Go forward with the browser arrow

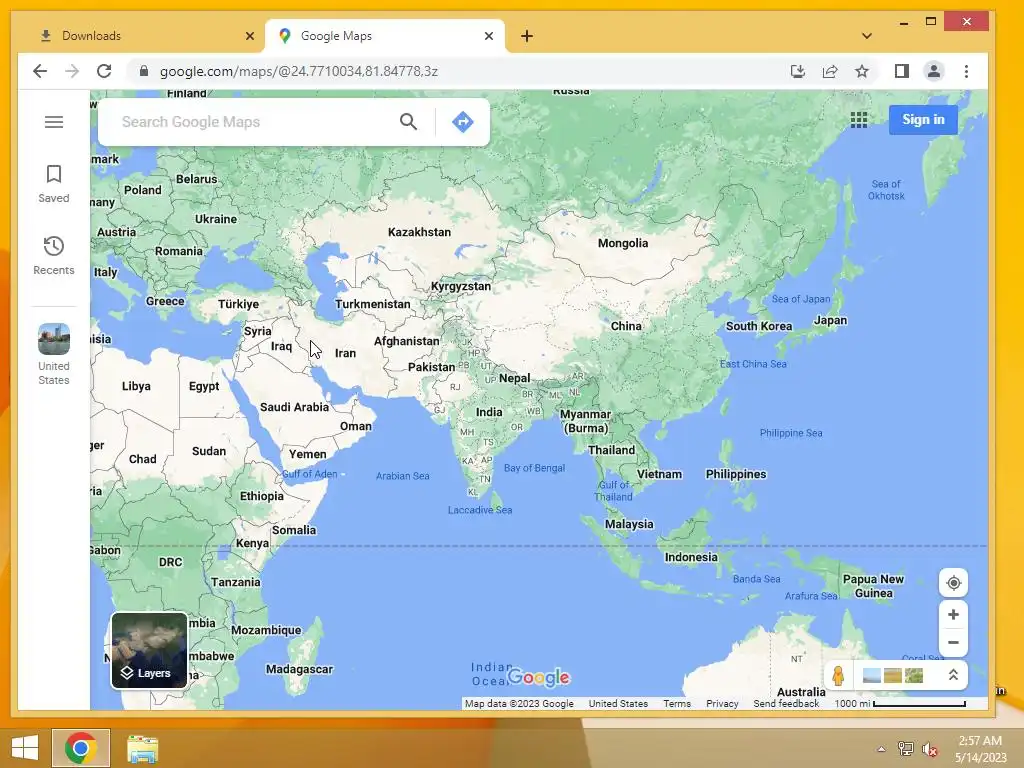(x=72, y=71)
